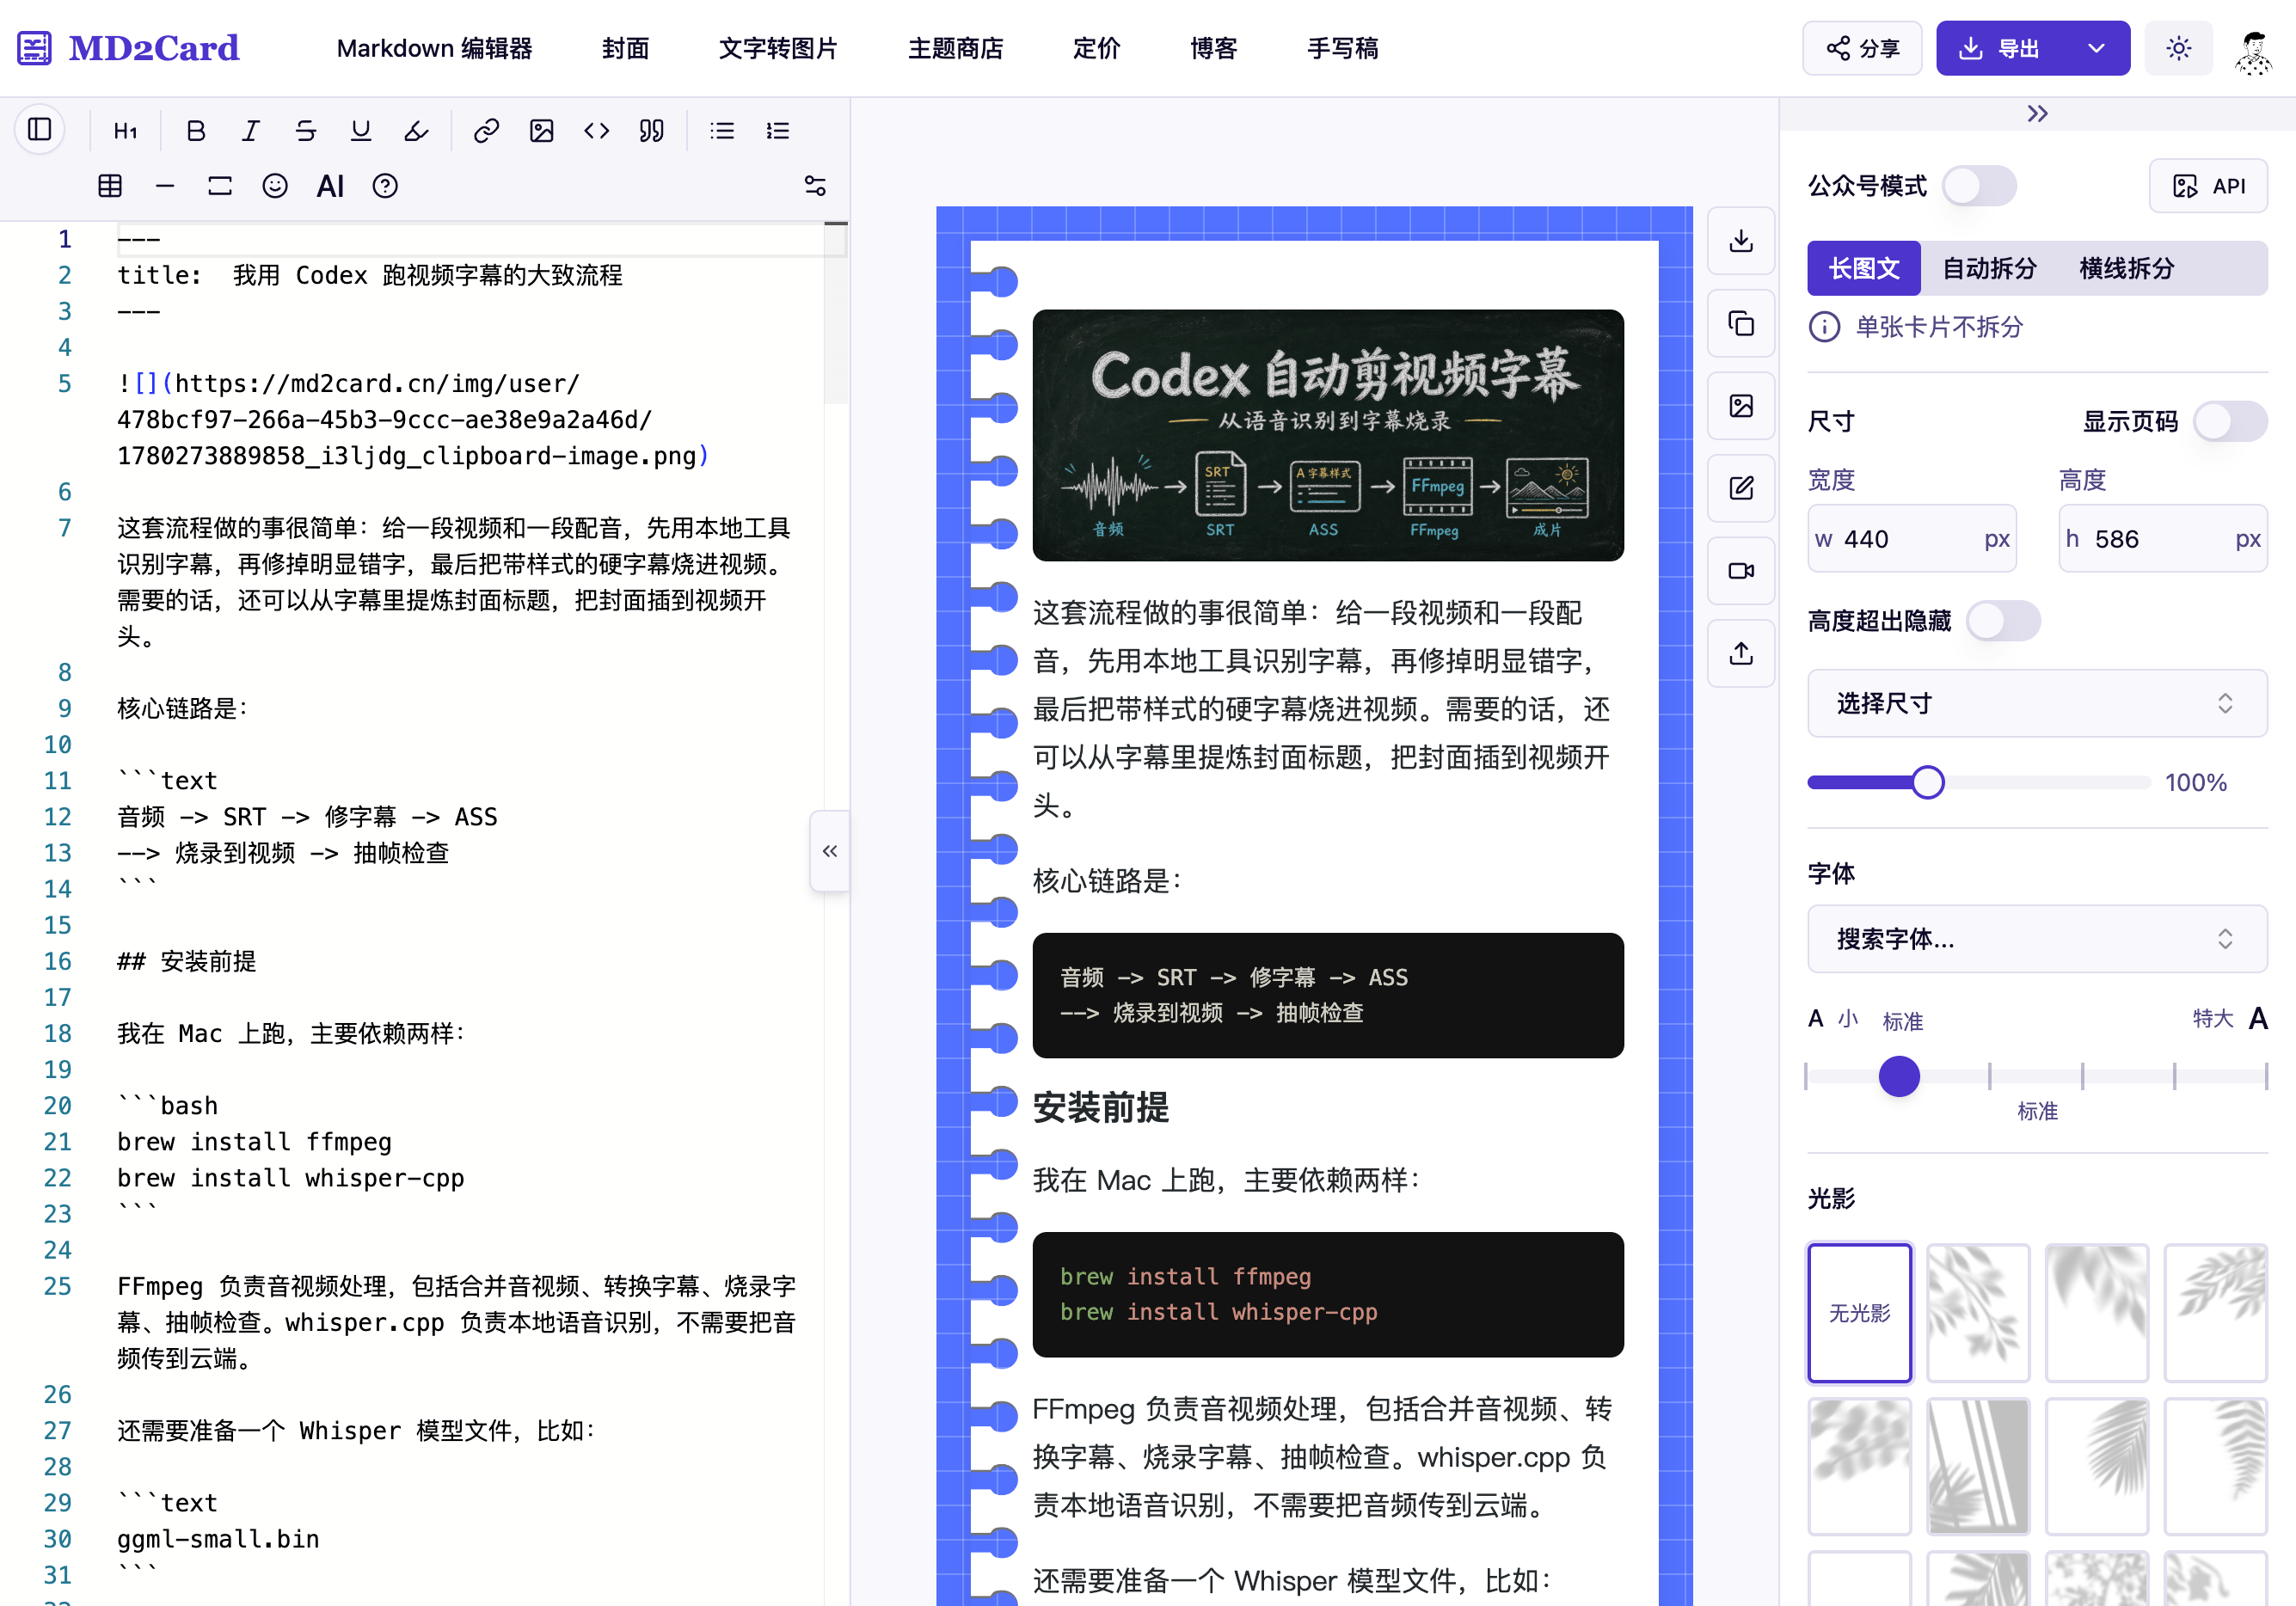
Task: Click the 导出 button
Action: click(x=2002, y=48)
